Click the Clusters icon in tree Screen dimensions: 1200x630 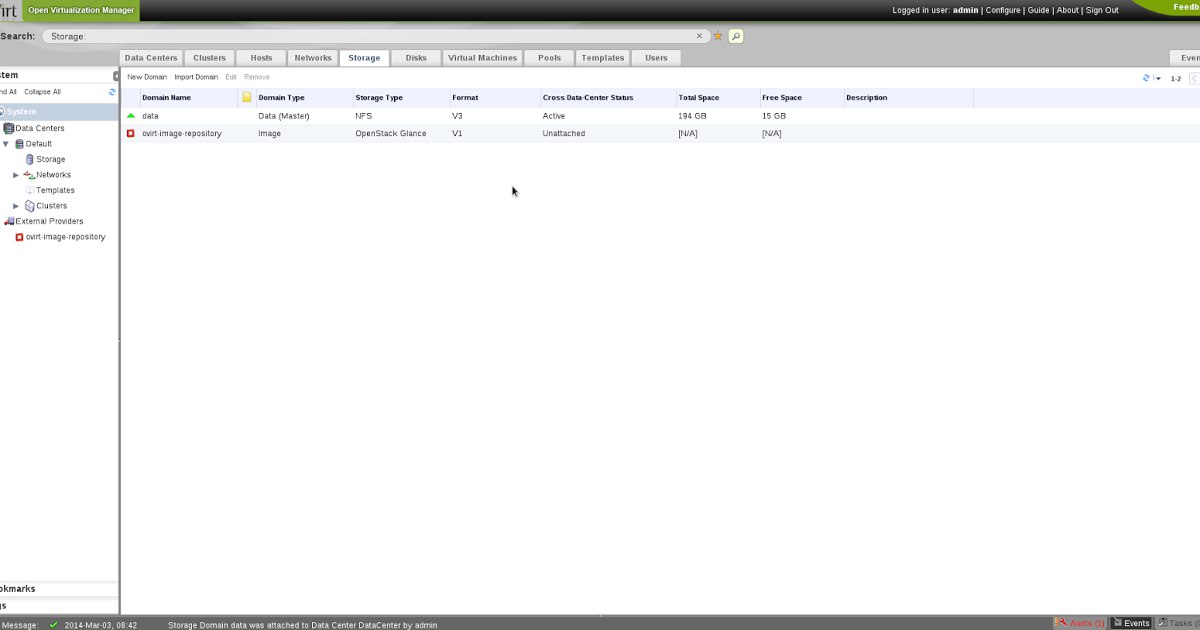point(29,206)
